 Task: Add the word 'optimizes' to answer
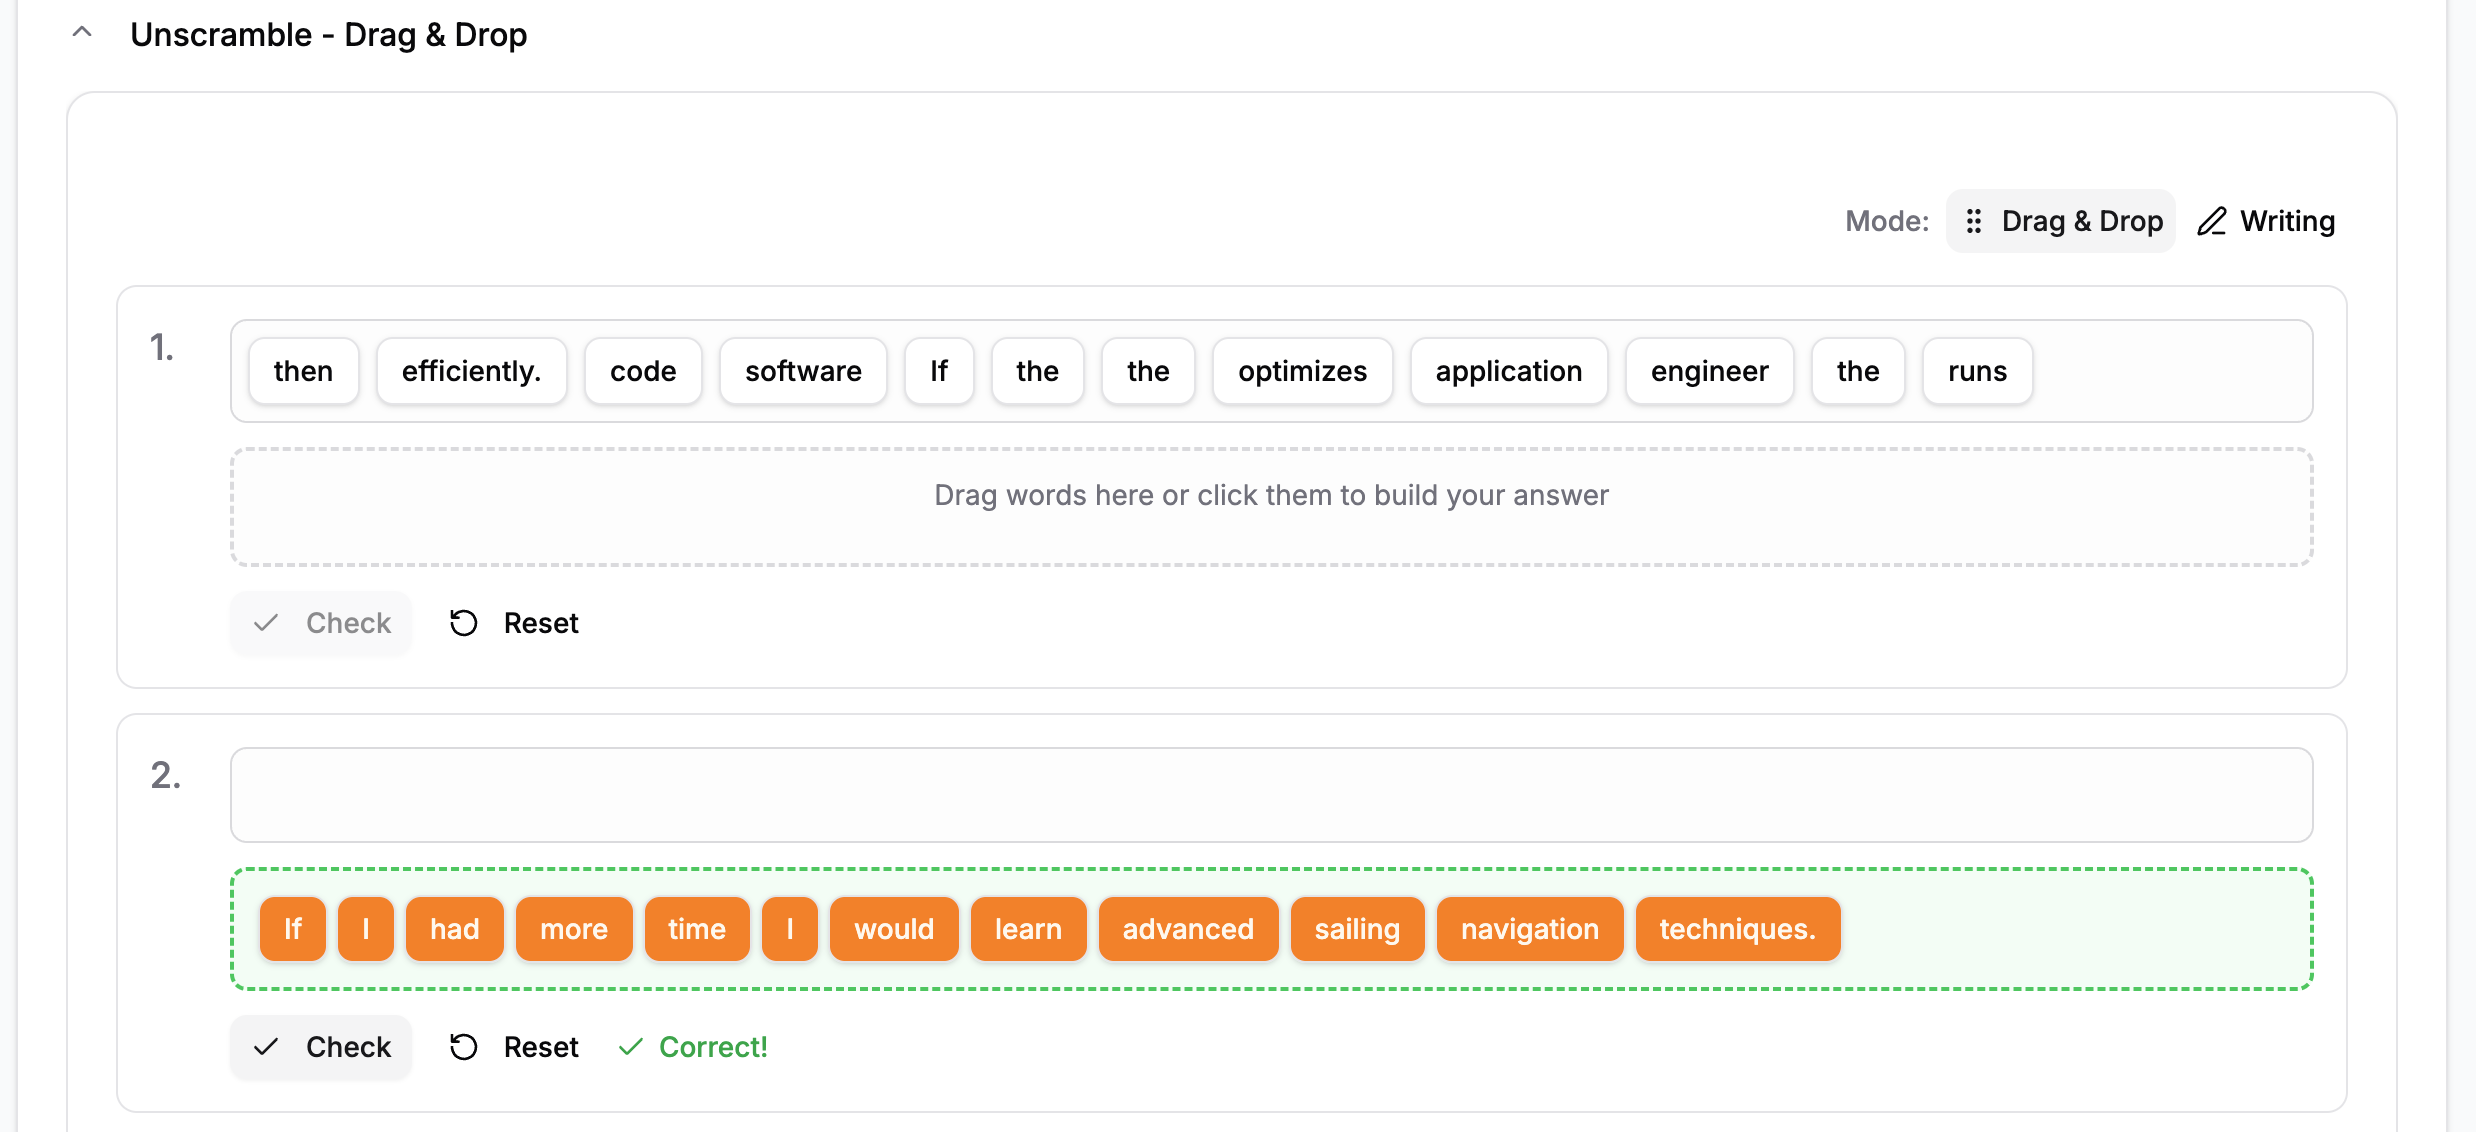coord(1302,371)
